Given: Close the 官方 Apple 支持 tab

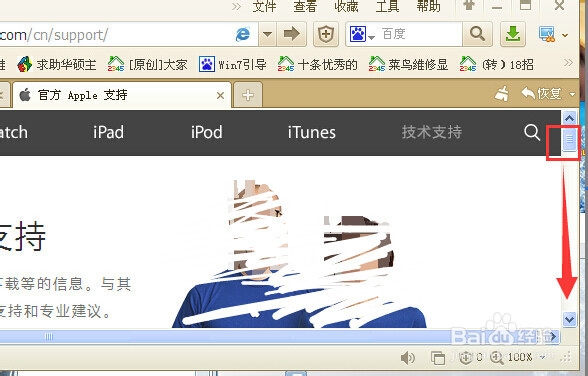Looking at the screenshot, I should [220, 96].
